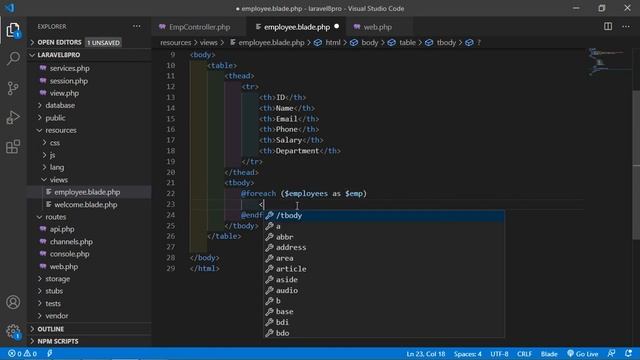Select abbr autocomplete suggestion
The height and width of the screenshot is (360, 640).
coord(384,237)
